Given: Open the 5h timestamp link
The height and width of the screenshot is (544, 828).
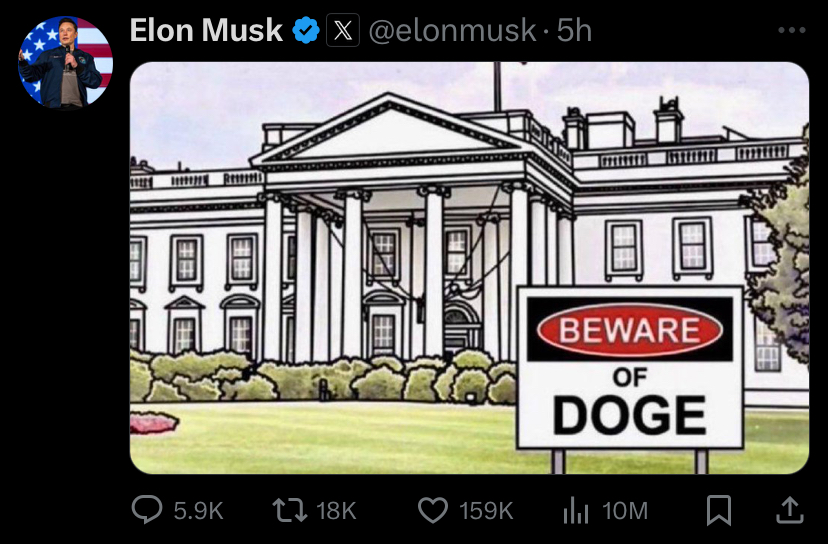Looking at the screenshot, I should [x=574, y=31].
